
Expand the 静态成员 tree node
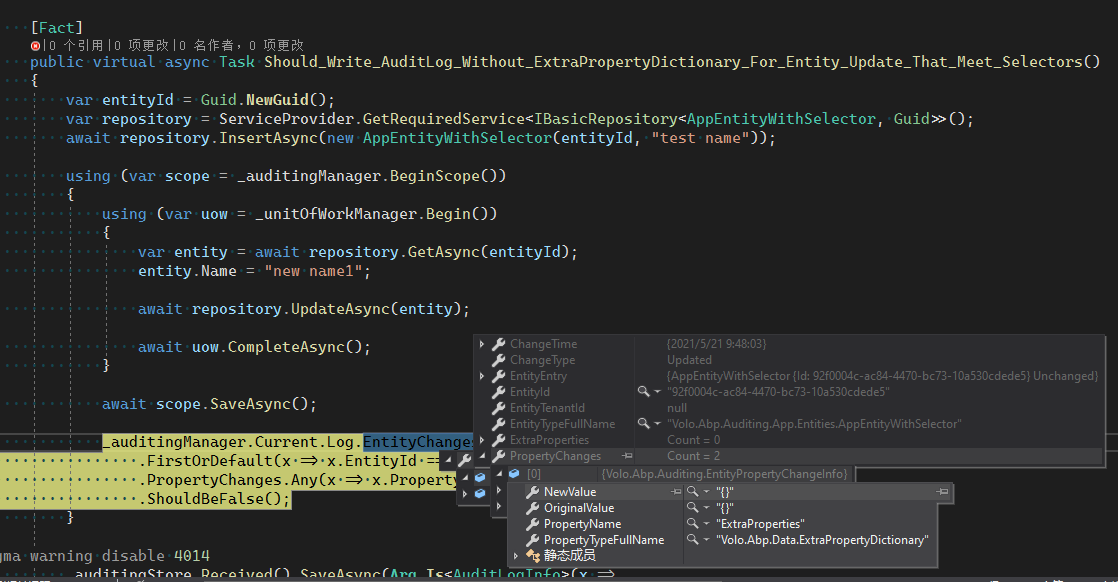point(515,555)
